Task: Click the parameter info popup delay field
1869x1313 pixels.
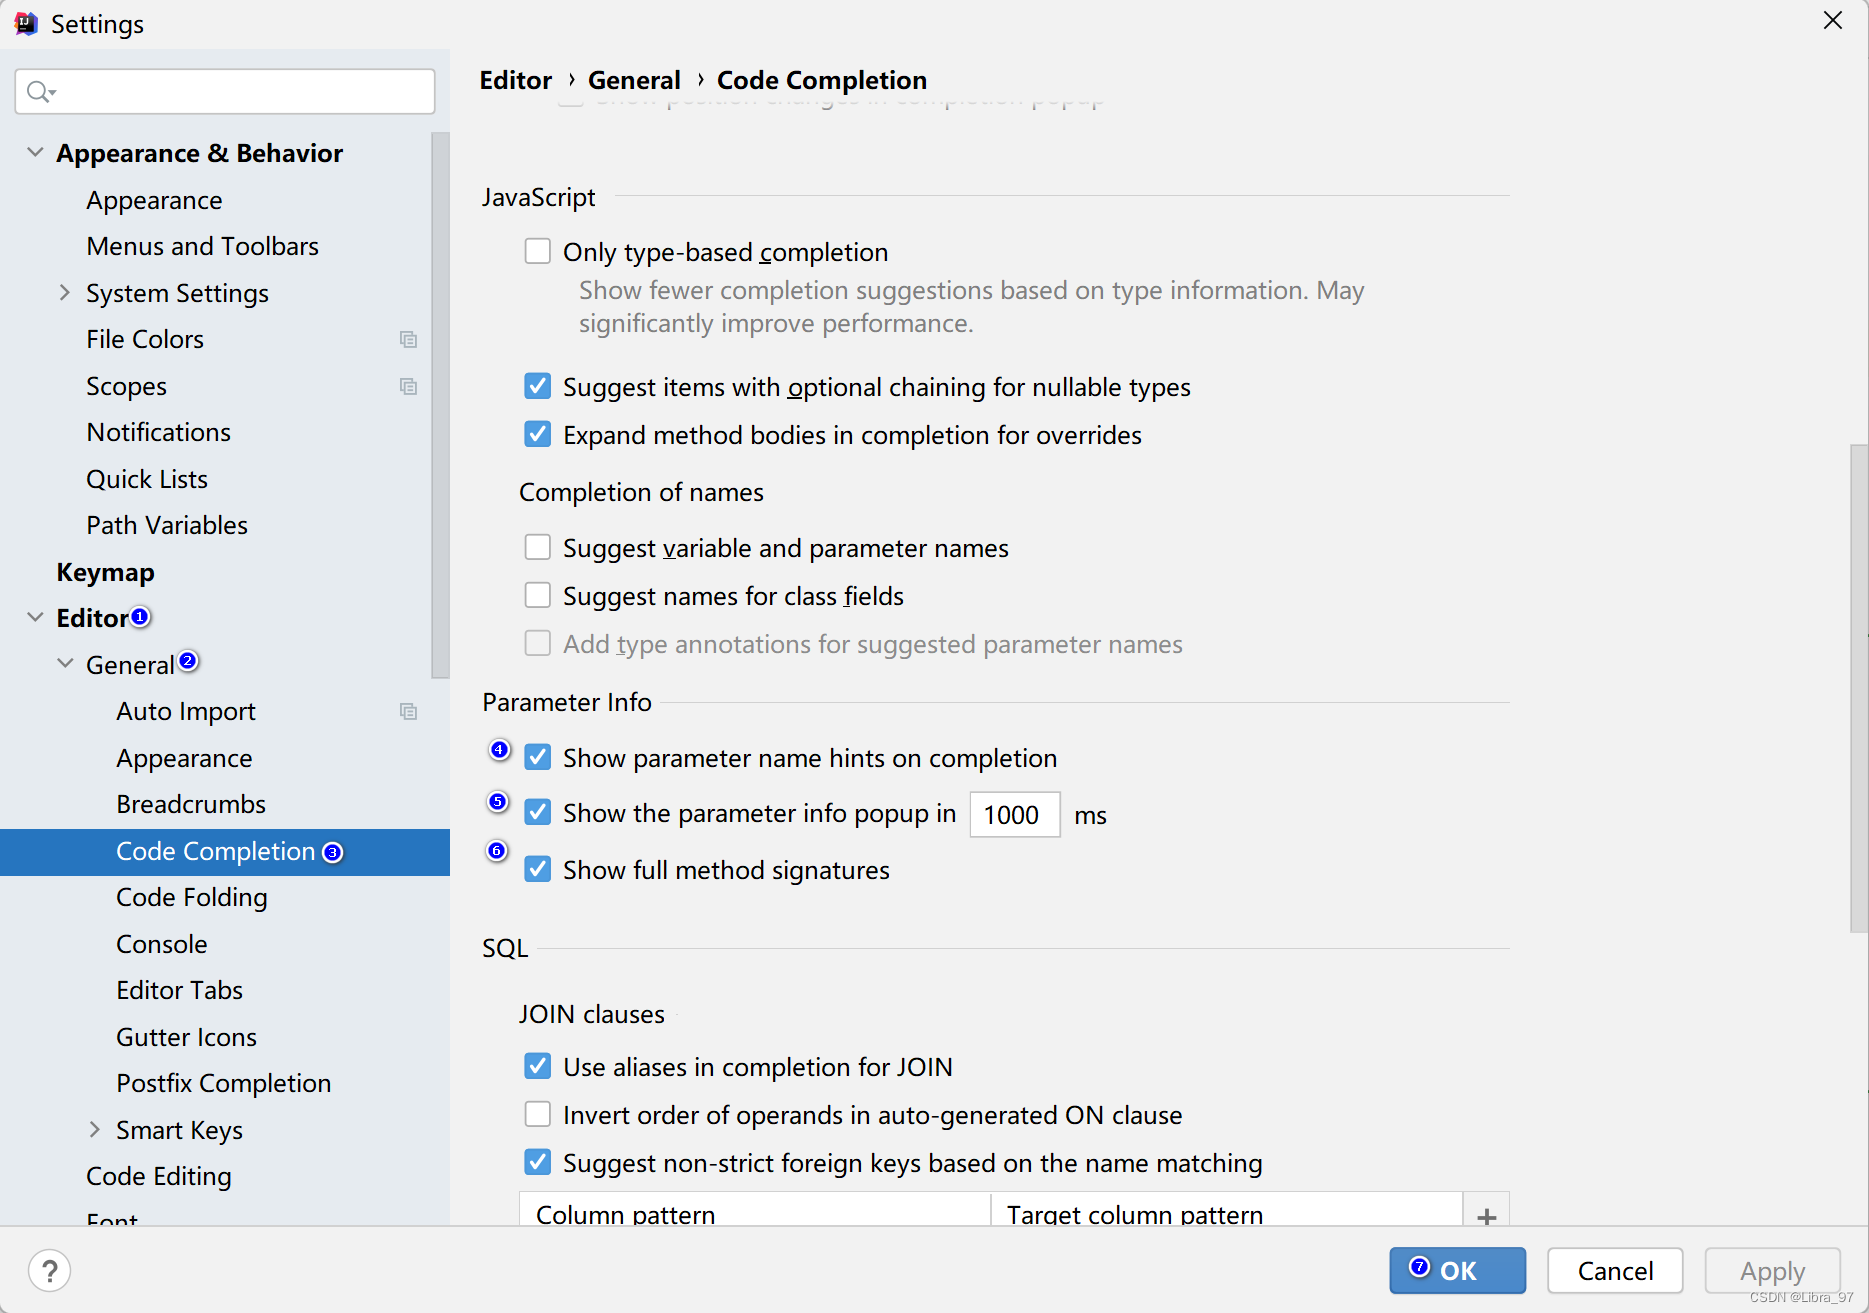Action: (1014, 815)
